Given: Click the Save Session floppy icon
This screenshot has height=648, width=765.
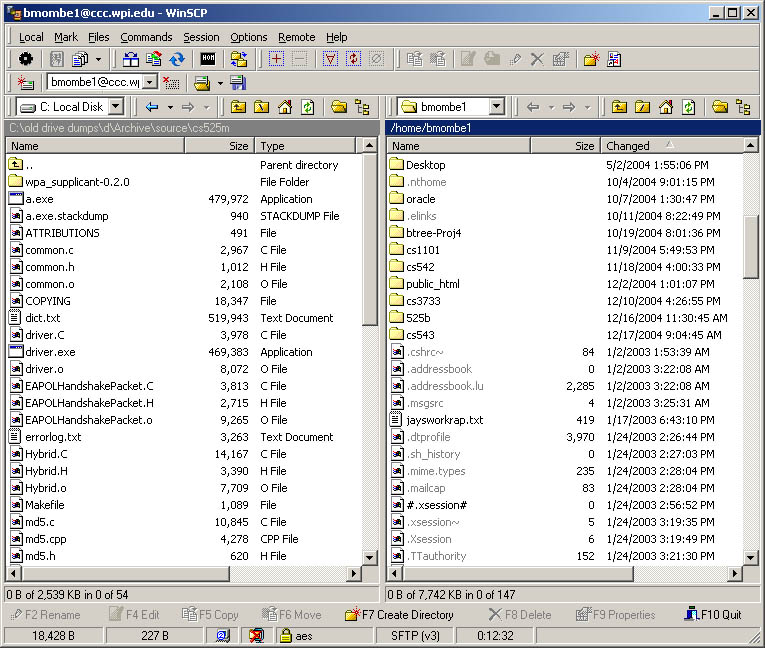Looking at the screenshot, I should click(x=238, y=82).
